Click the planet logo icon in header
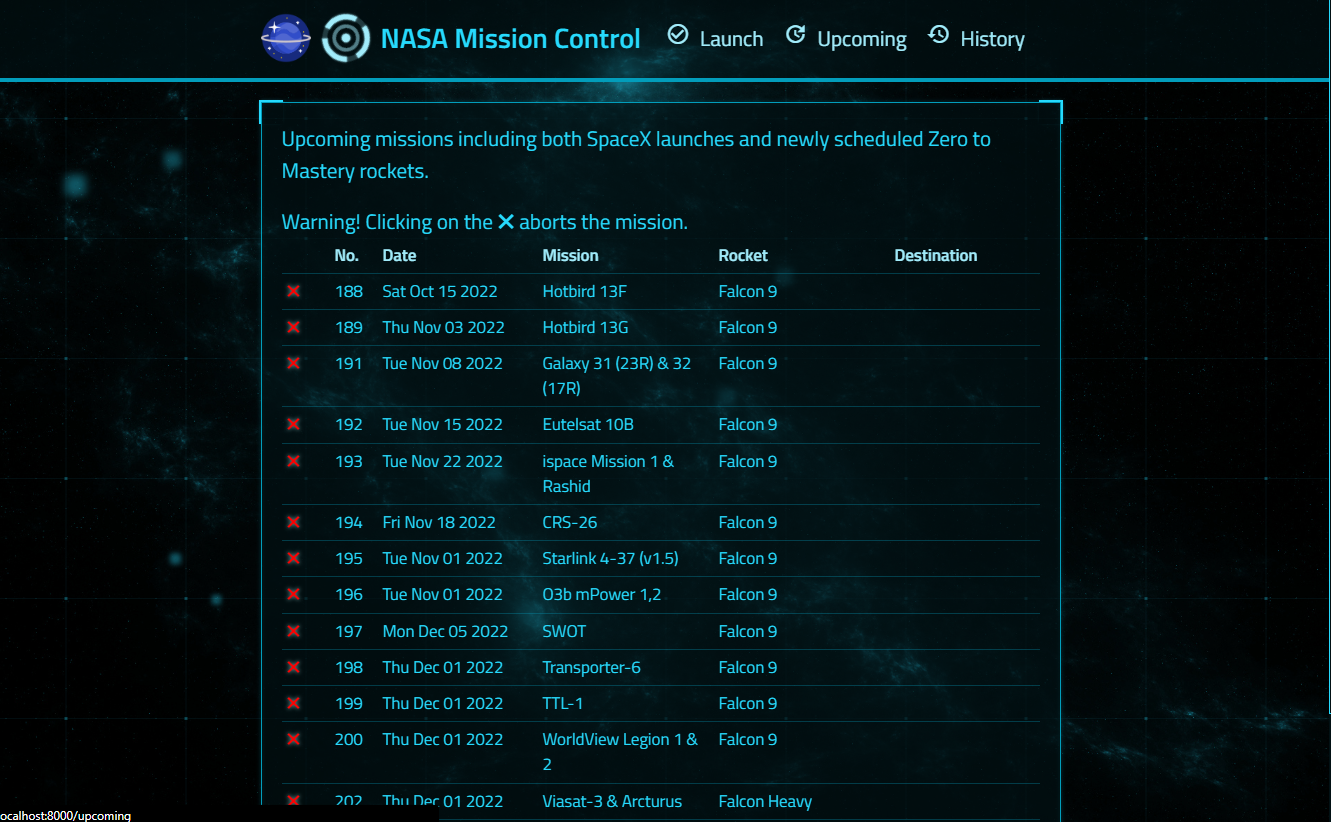The image size is (1331, 822). click(286, 38)
